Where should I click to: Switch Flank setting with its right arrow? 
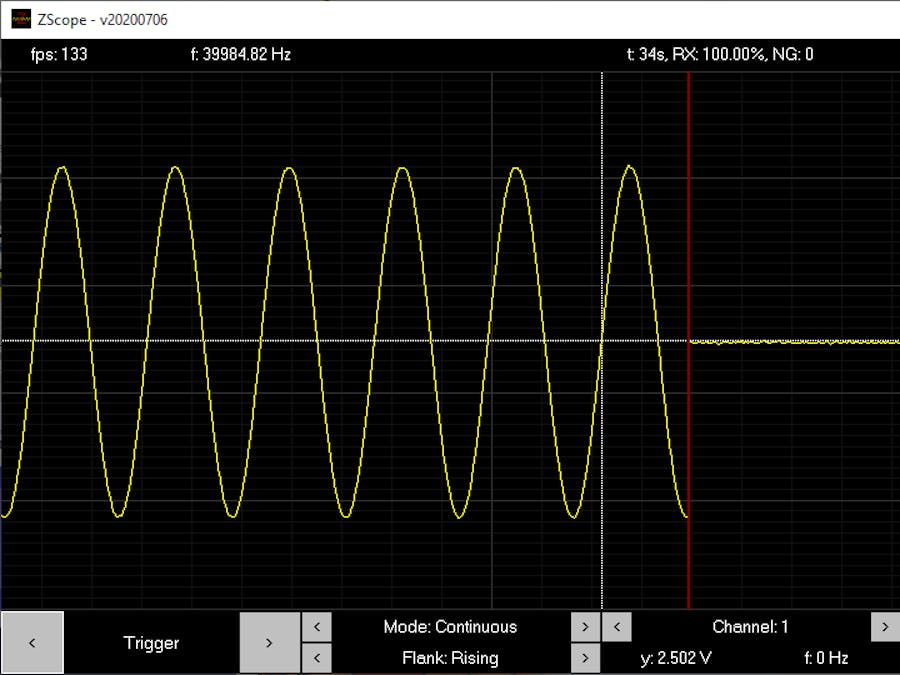click(586, 657)
